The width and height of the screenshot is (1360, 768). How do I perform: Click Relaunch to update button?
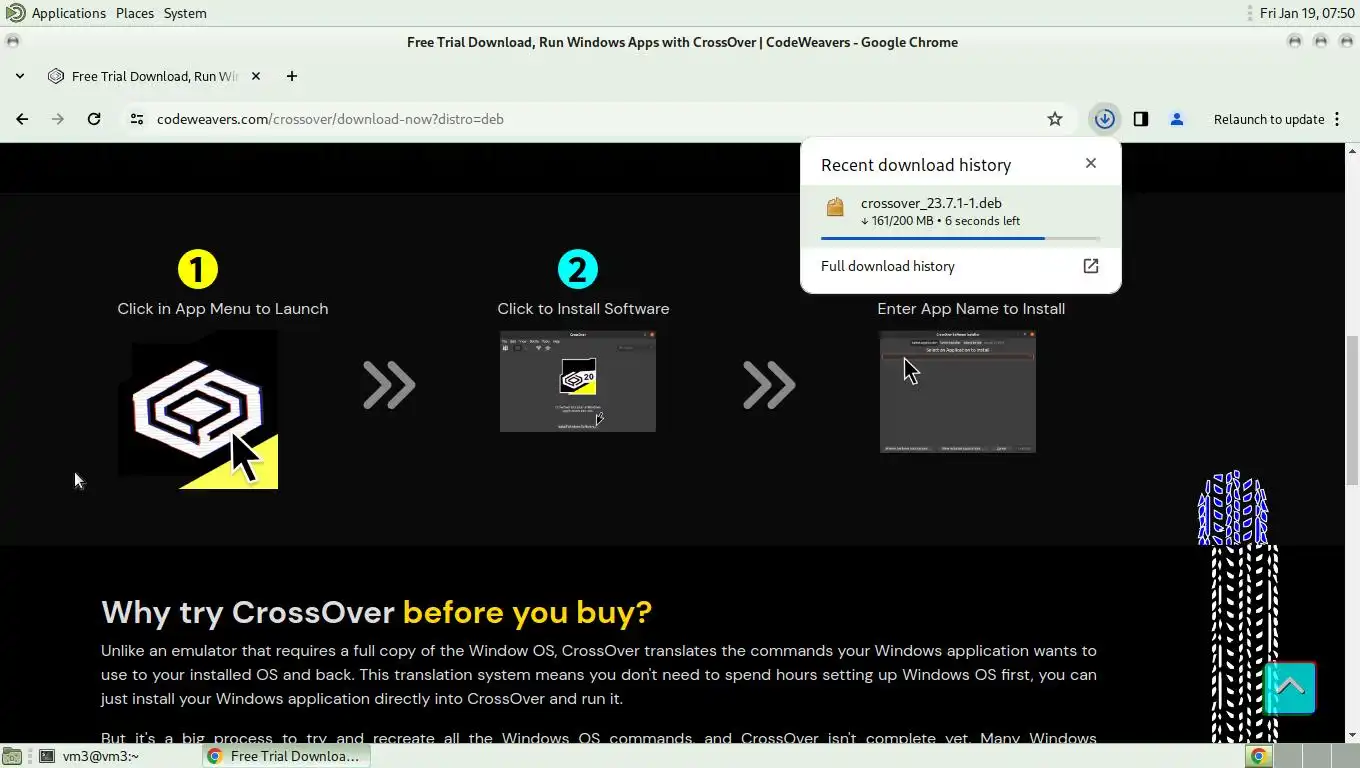[1269, 119]
